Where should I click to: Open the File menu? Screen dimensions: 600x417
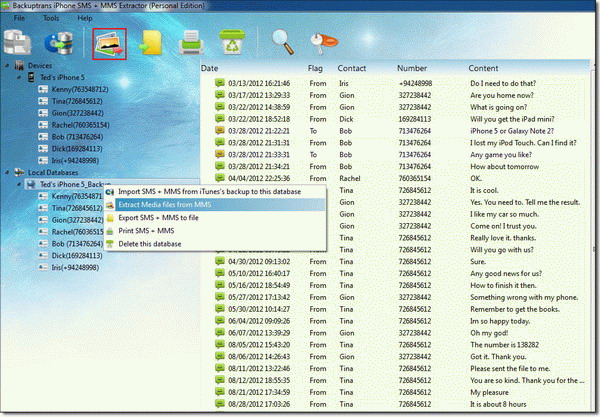click(x=19, y=18)
